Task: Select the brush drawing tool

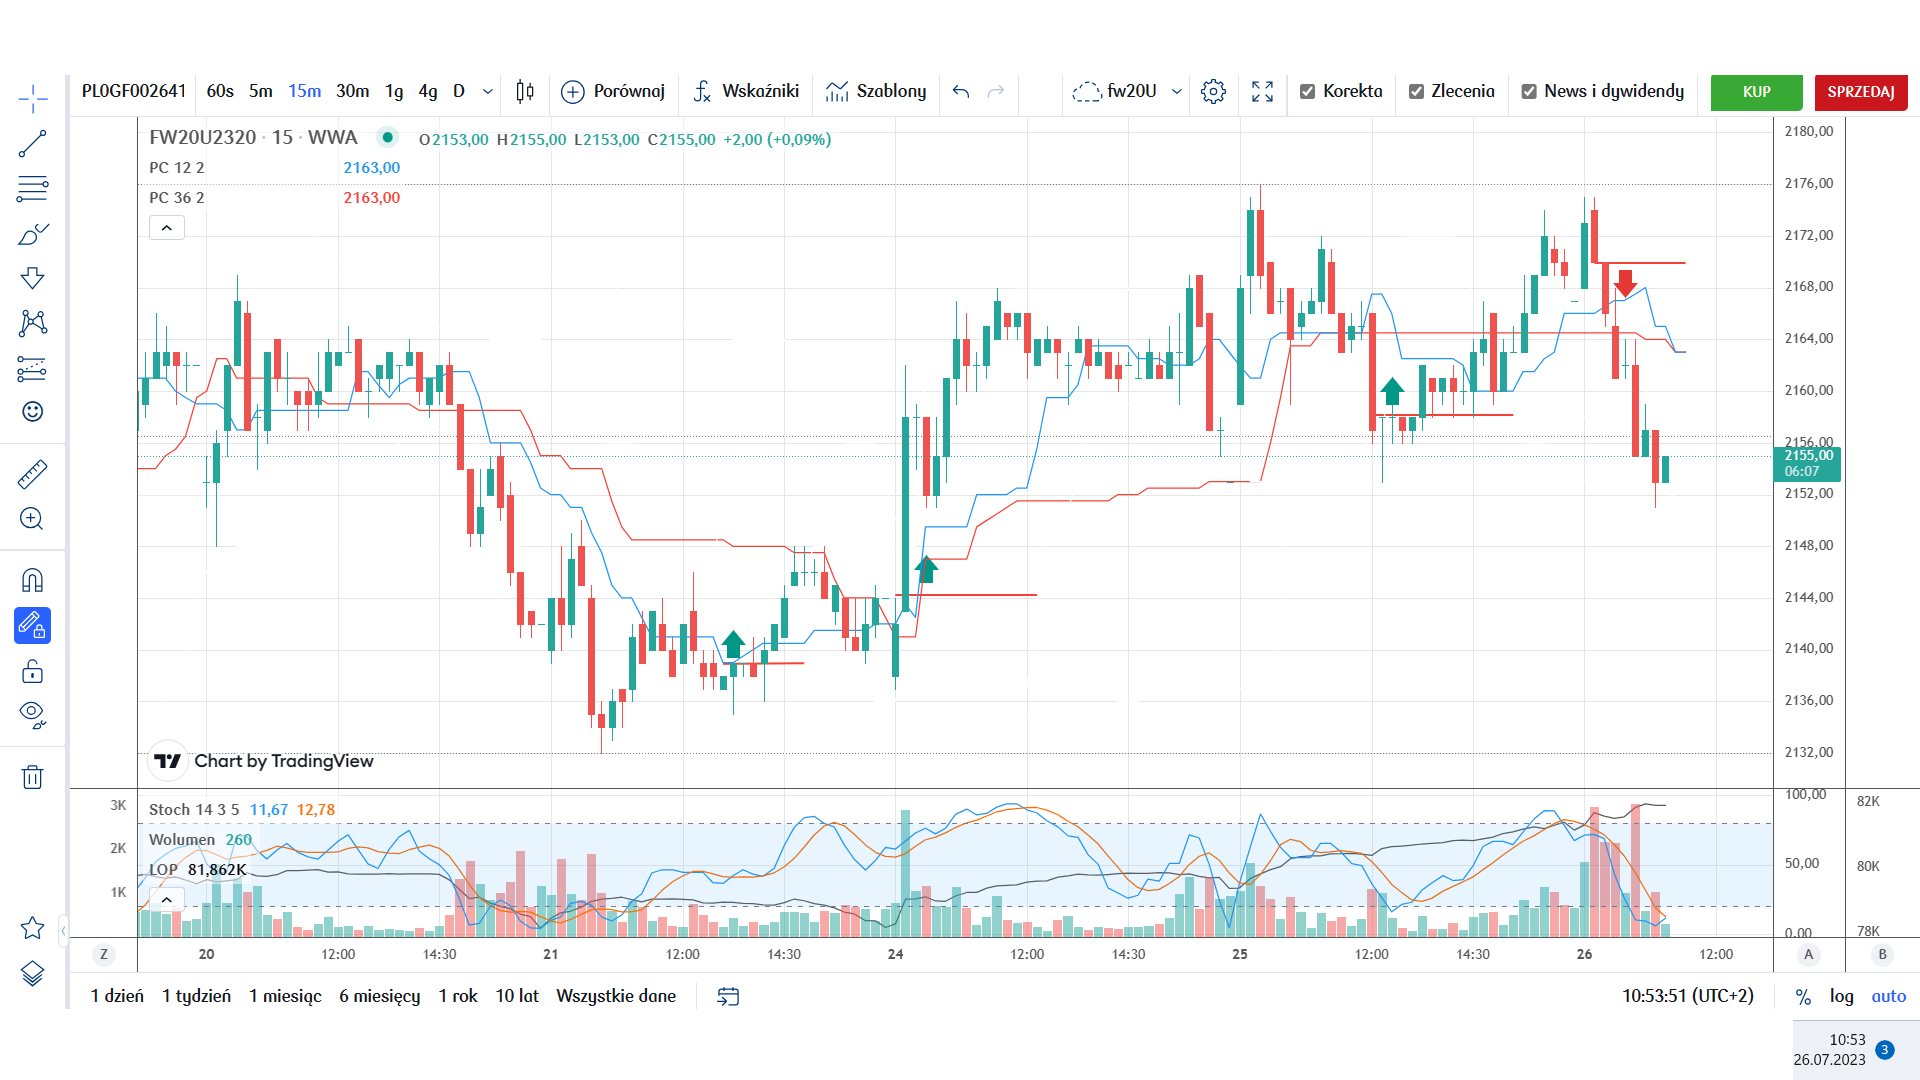Action: pos(32,234)
